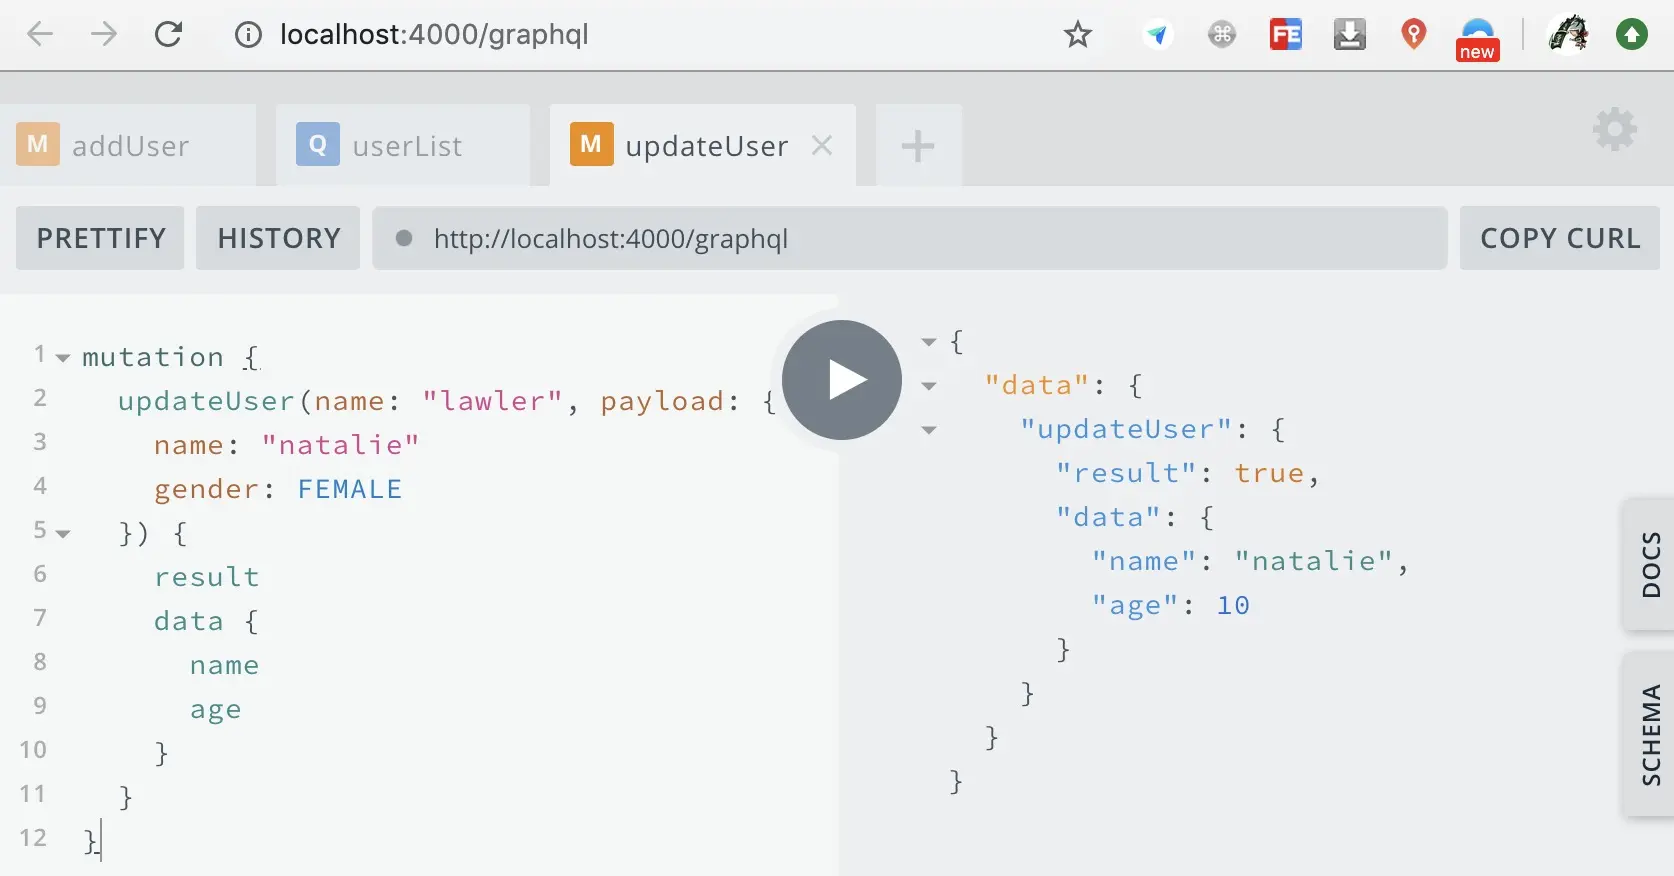Click the FEMALE enum value
This screenshot has width=1674, height=876.
[350, 489]
